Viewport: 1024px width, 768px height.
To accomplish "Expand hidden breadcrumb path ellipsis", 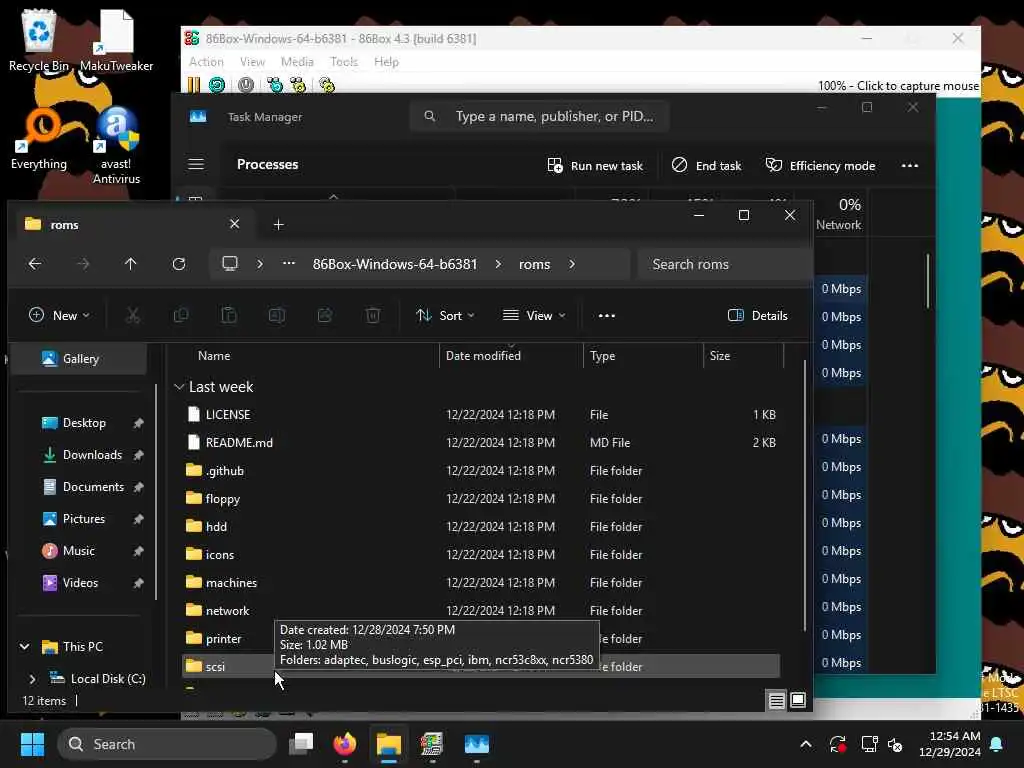I will point(289,264).
